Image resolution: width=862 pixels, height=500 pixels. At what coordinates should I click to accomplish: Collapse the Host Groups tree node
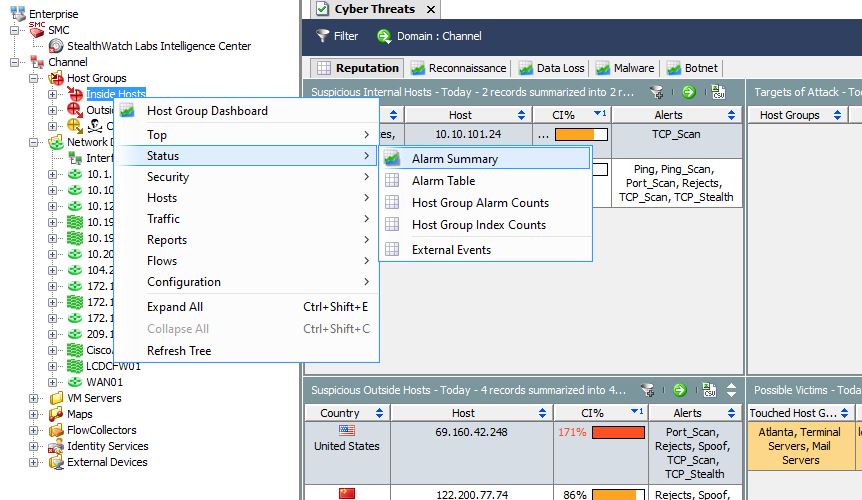[x=34, y=78]
